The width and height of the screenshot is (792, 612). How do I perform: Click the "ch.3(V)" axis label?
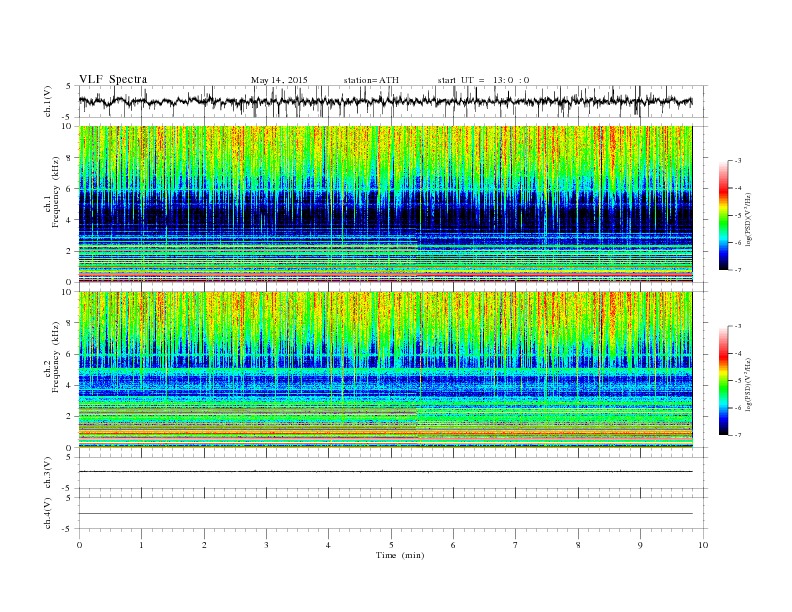pos(48,473)
